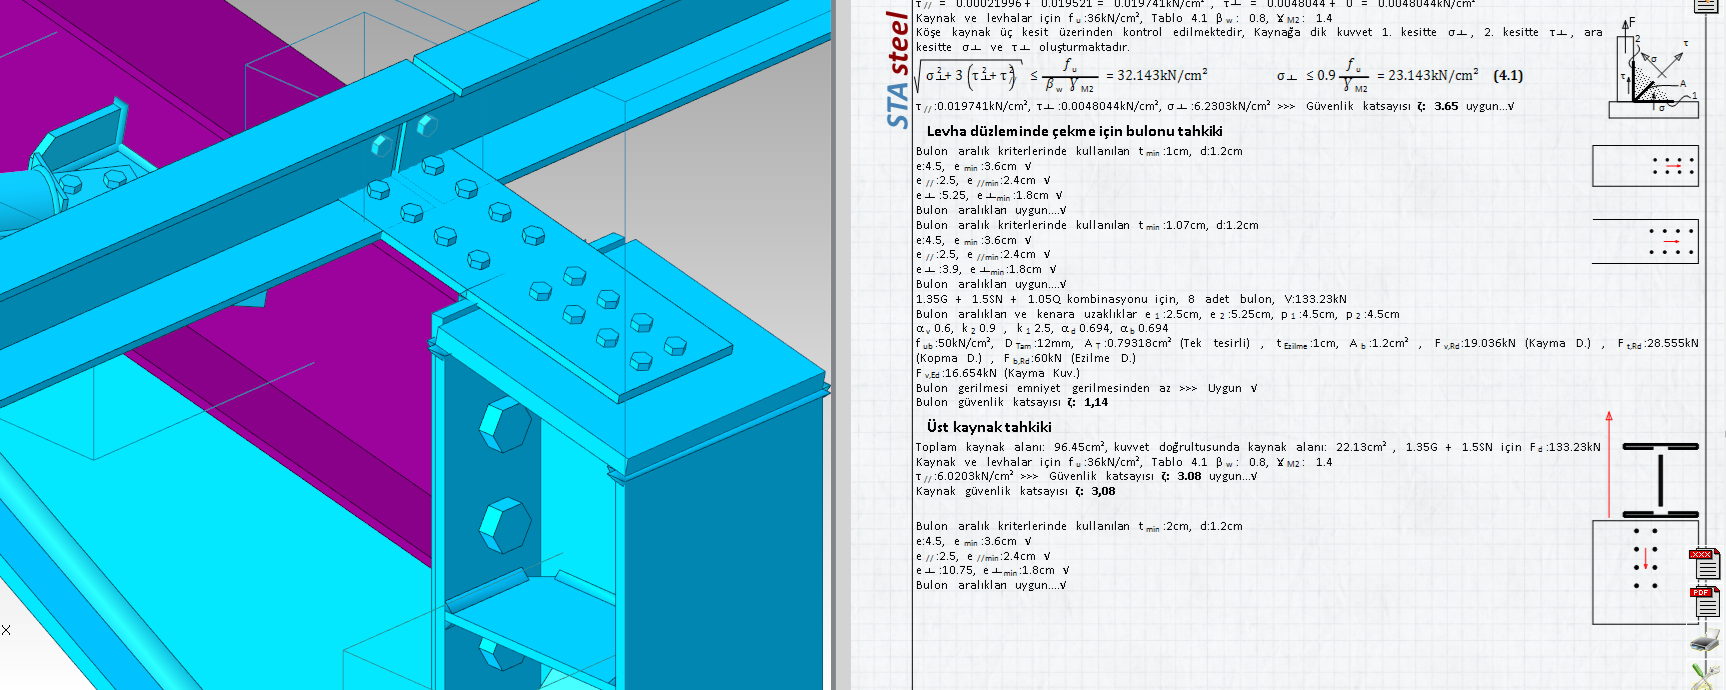This screenshot has width=1726, height=690.
Task: Click the document icon at the report's top-right
Action: (x=1705, y=6)
